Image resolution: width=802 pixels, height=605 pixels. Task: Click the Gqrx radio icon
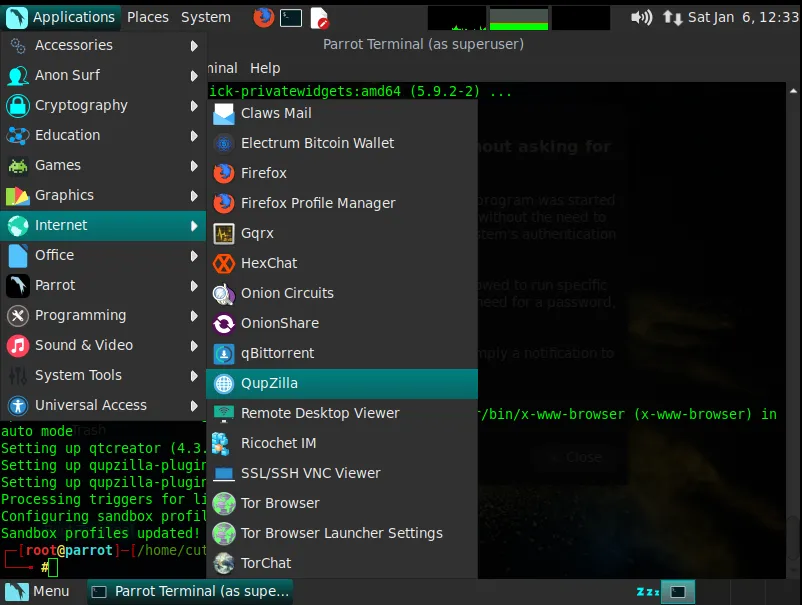click(x=224, y=234)
